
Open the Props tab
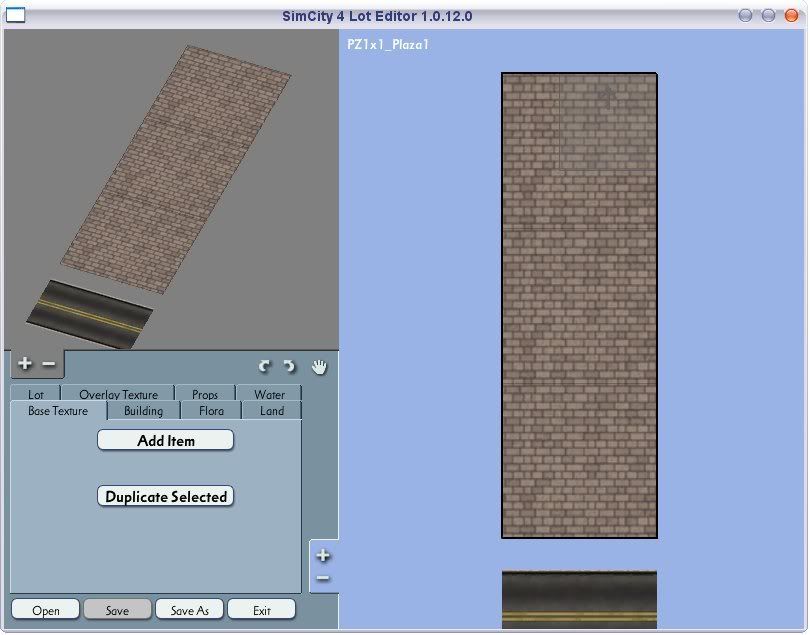tap(205, 395)
